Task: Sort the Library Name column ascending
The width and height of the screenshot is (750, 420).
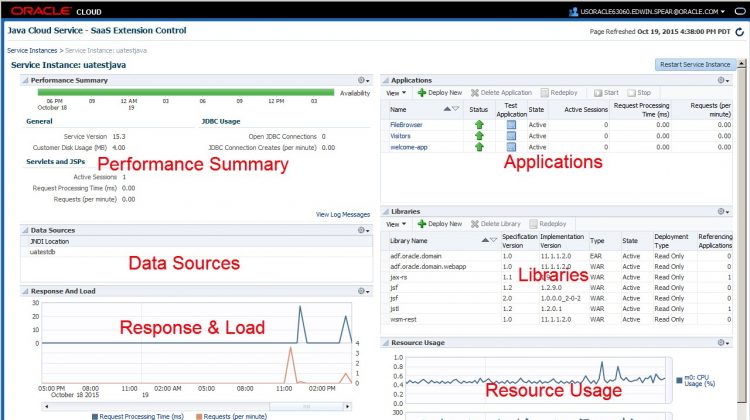Action: coord(485,240)
